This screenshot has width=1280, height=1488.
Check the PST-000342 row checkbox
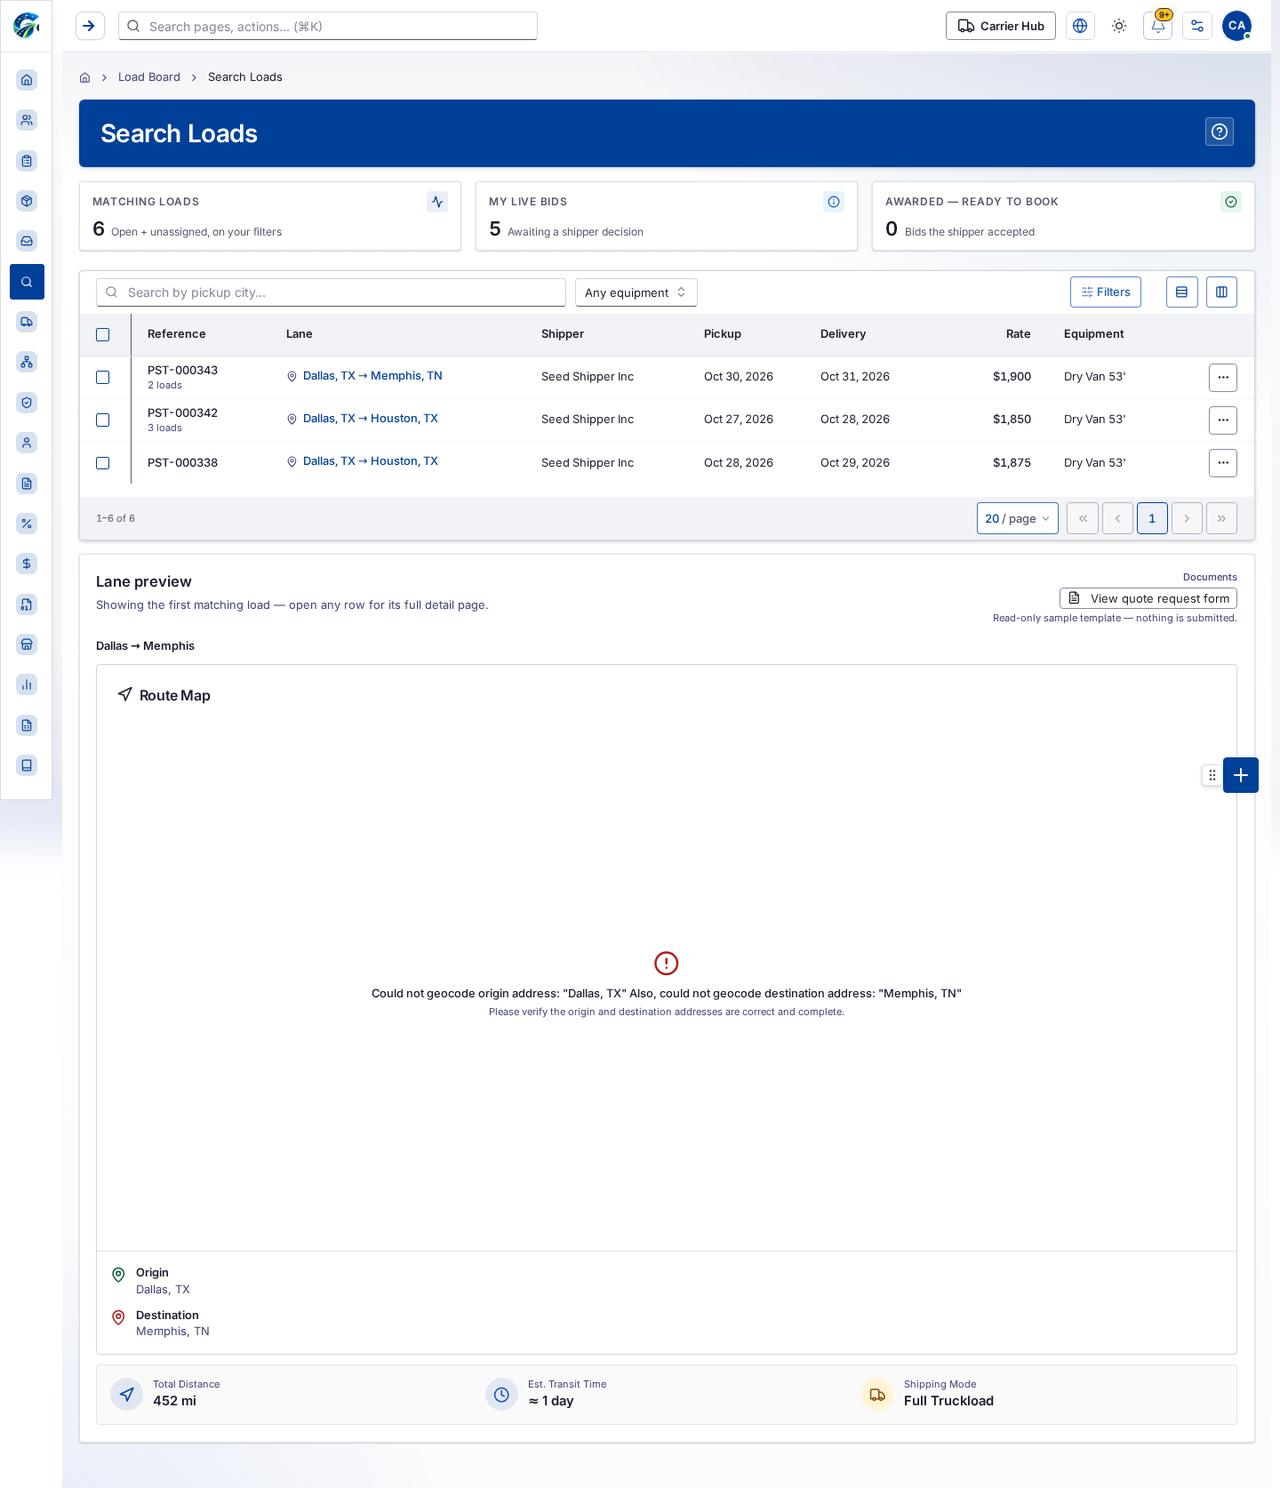103,420
